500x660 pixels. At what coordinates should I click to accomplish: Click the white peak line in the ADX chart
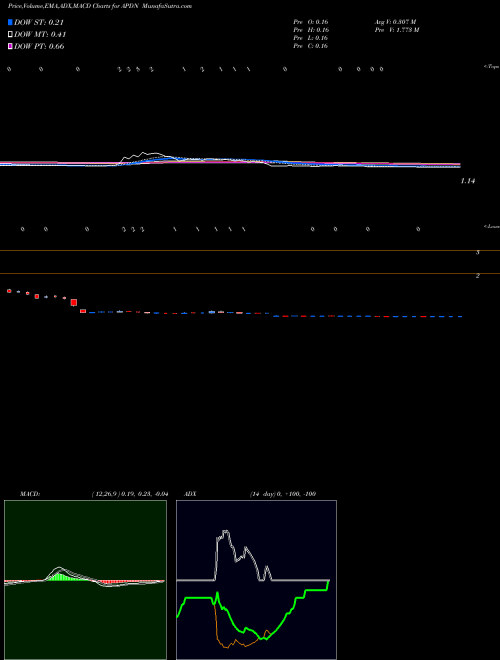click(x=226, y=532)
